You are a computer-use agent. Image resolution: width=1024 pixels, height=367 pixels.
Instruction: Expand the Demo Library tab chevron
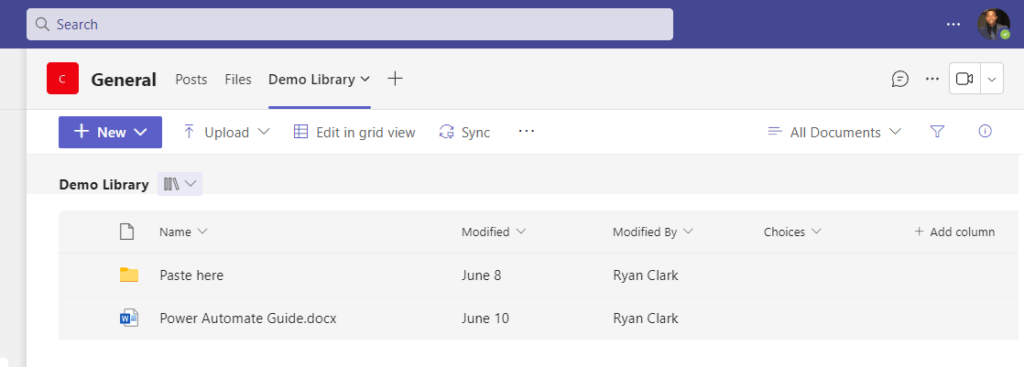[x=365, y=80]
